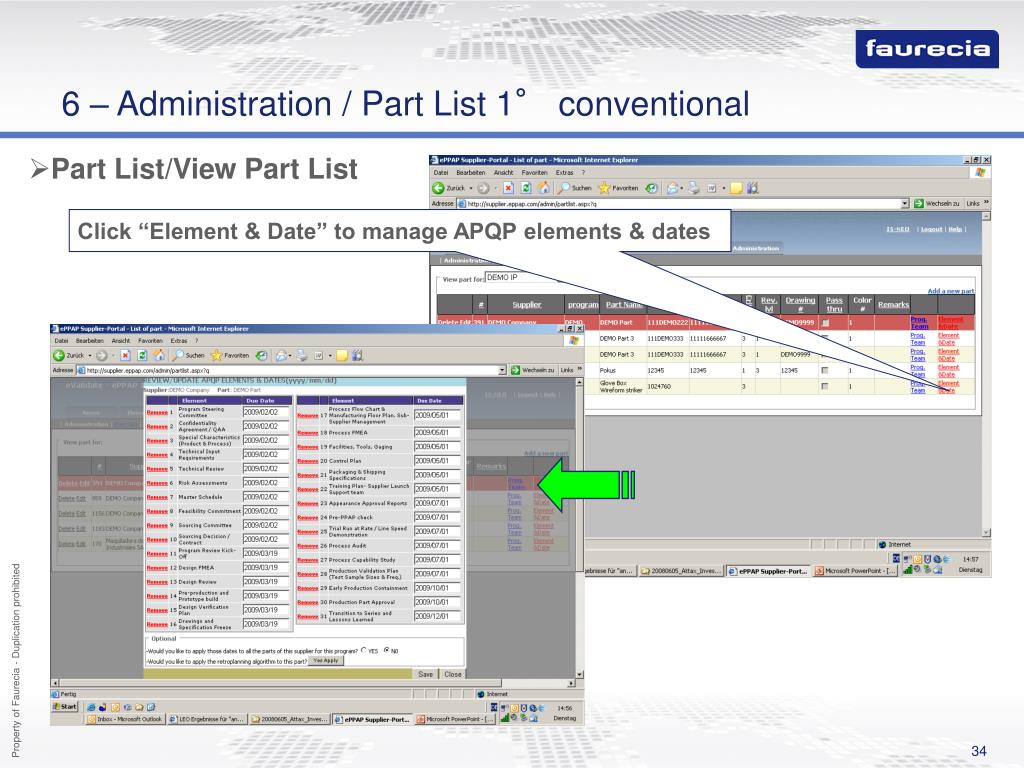Open Back button history dropdown in front window

[89, 356]
